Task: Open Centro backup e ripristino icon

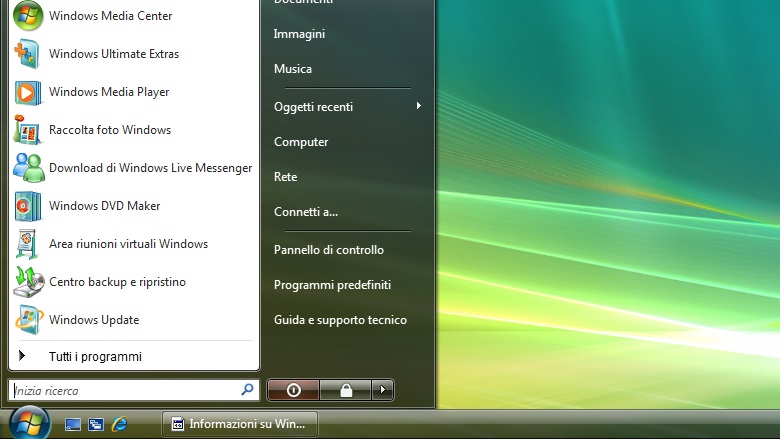Action: coord(28,282)
